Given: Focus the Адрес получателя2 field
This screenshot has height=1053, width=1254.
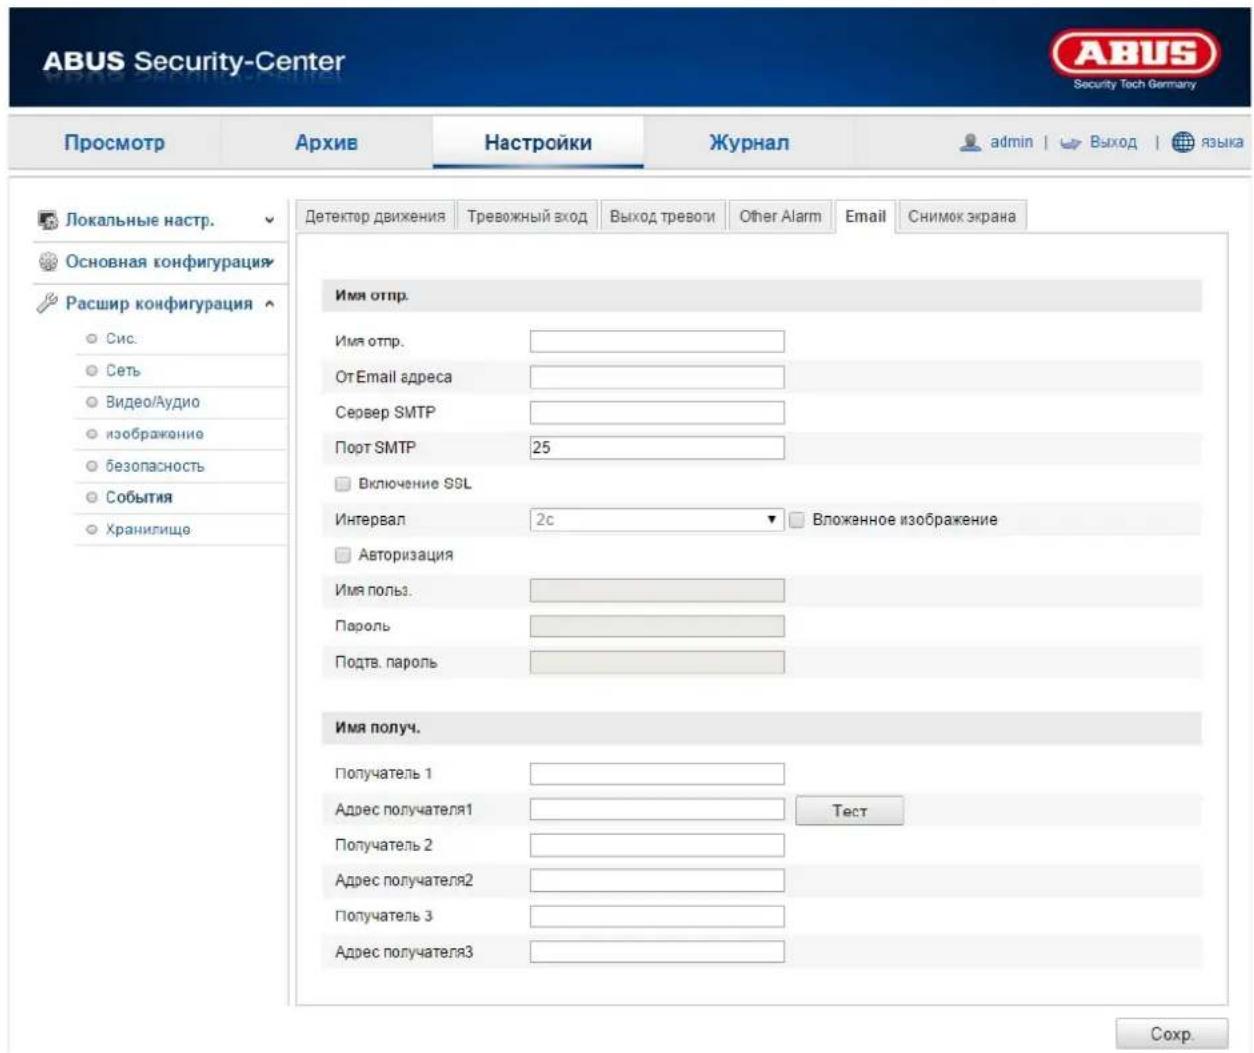Looking at the screenshot, I should 657,881.
